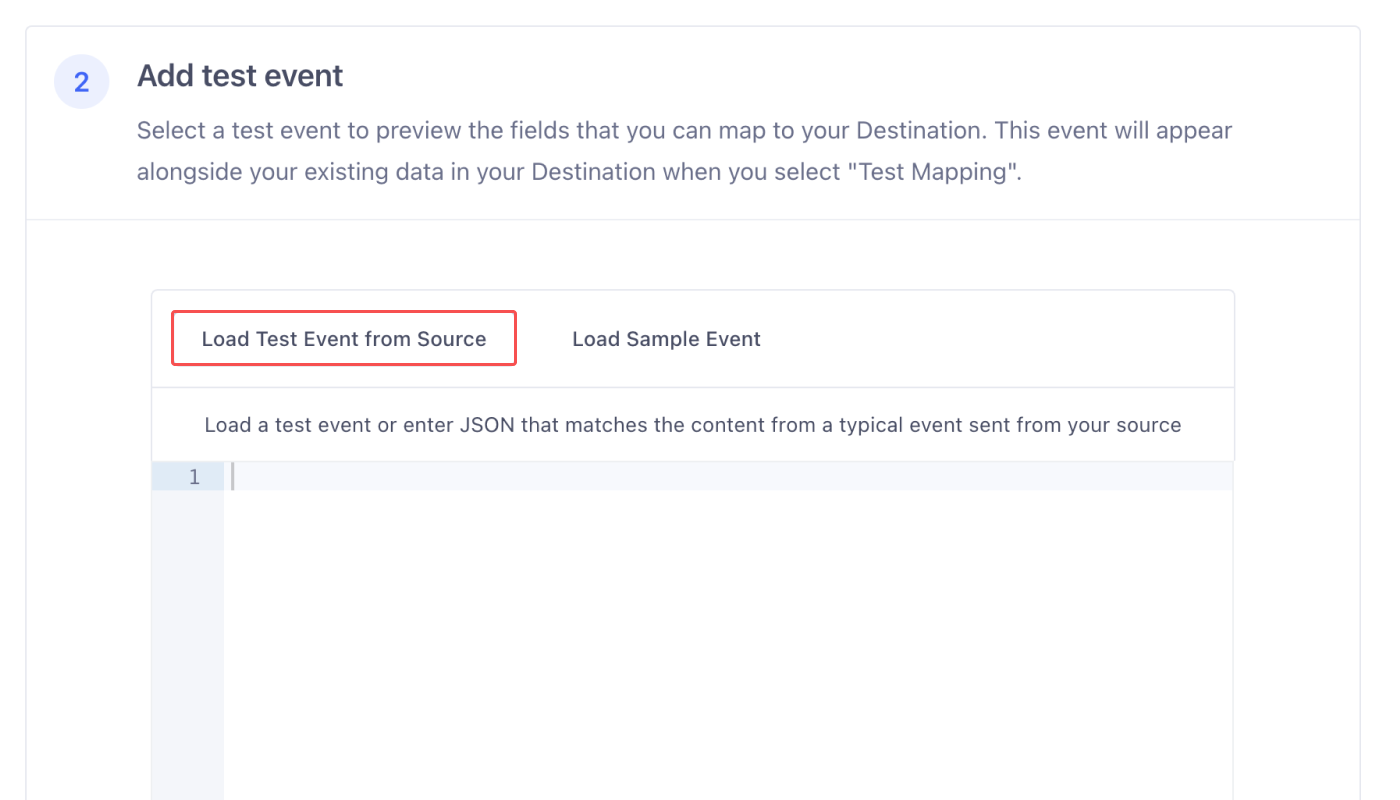Select line number 1 in the editor gutter
Image resolution: width=1400 pixels, height=800 pixels.
click(194, 477)
